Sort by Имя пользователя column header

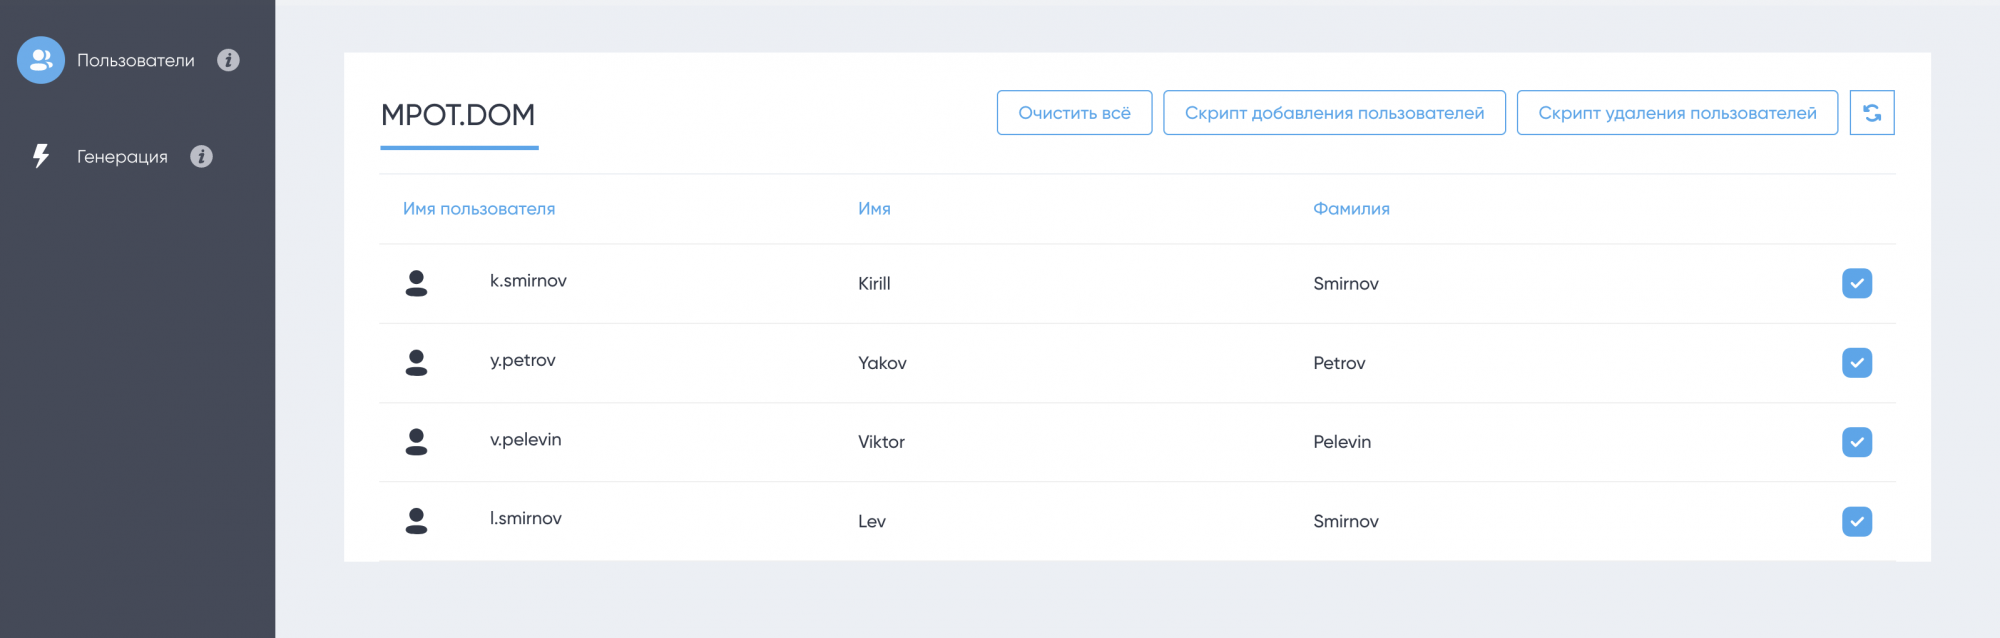pos(479,209)
